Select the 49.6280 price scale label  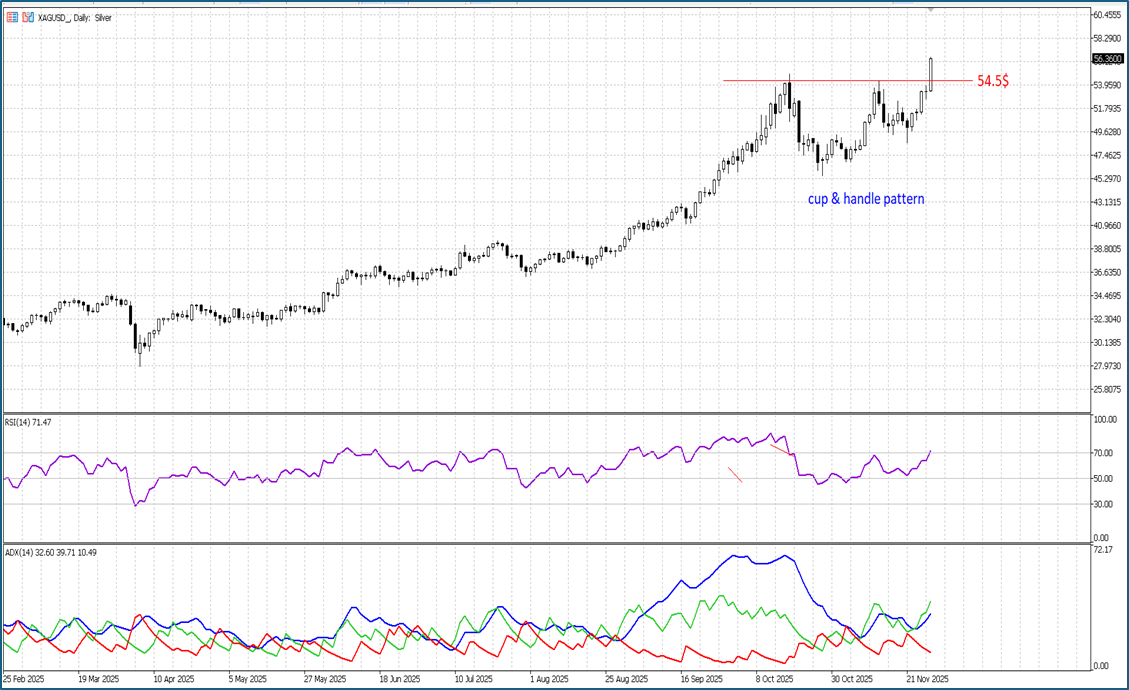coord(1107,132)
